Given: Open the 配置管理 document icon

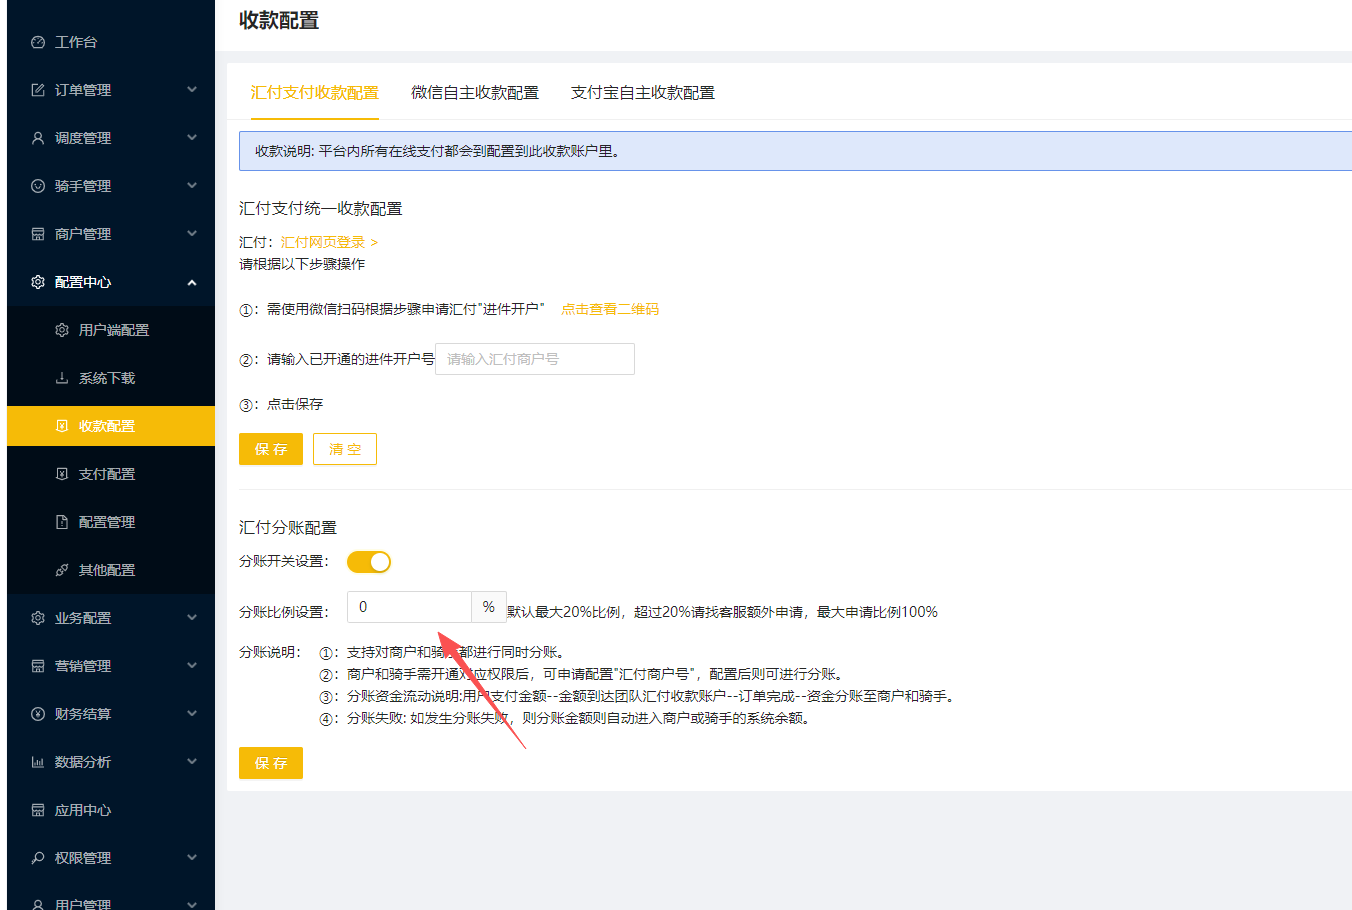Looking at the screenshot, I should 62,521.
